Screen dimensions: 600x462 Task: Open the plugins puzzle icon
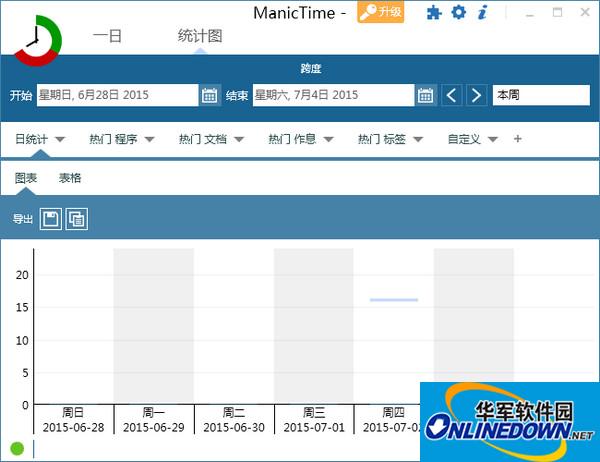click(434, 13)
